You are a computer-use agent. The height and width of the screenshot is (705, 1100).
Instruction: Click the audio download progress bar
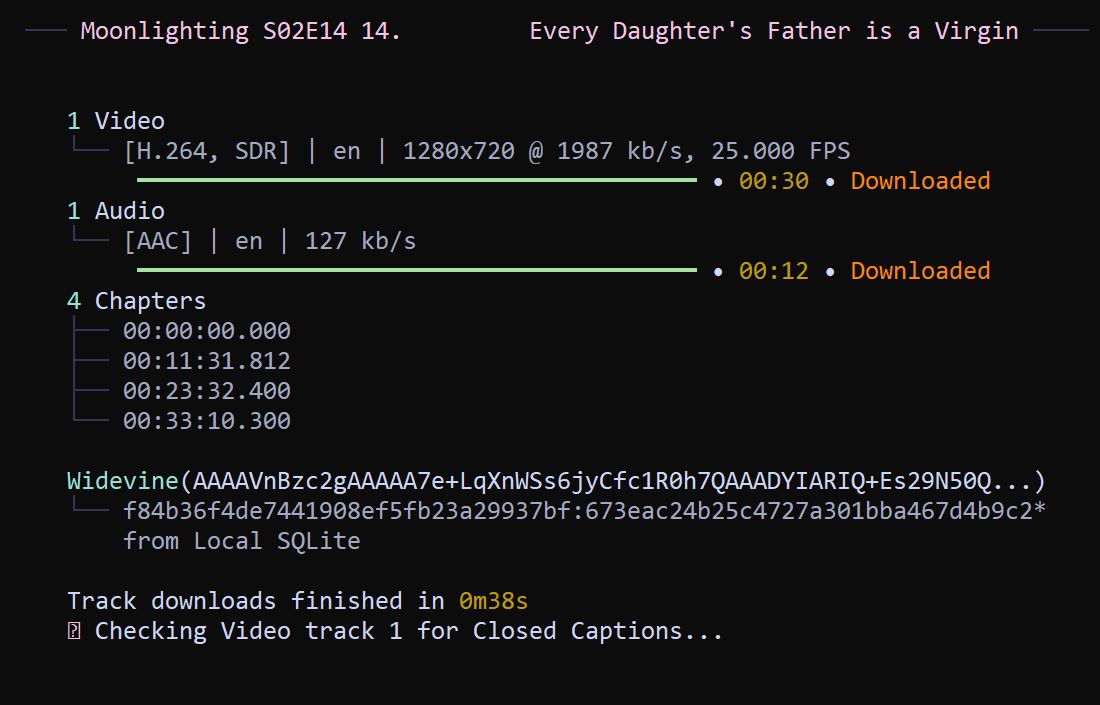(416, 270)
